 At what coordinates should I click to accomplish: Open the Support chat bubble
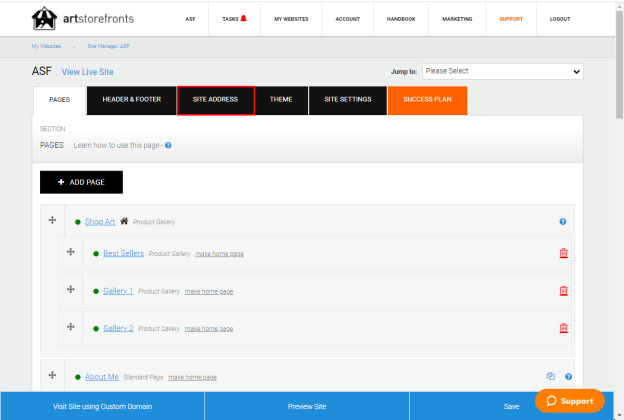pyautogui.click(x=569, y=401)
